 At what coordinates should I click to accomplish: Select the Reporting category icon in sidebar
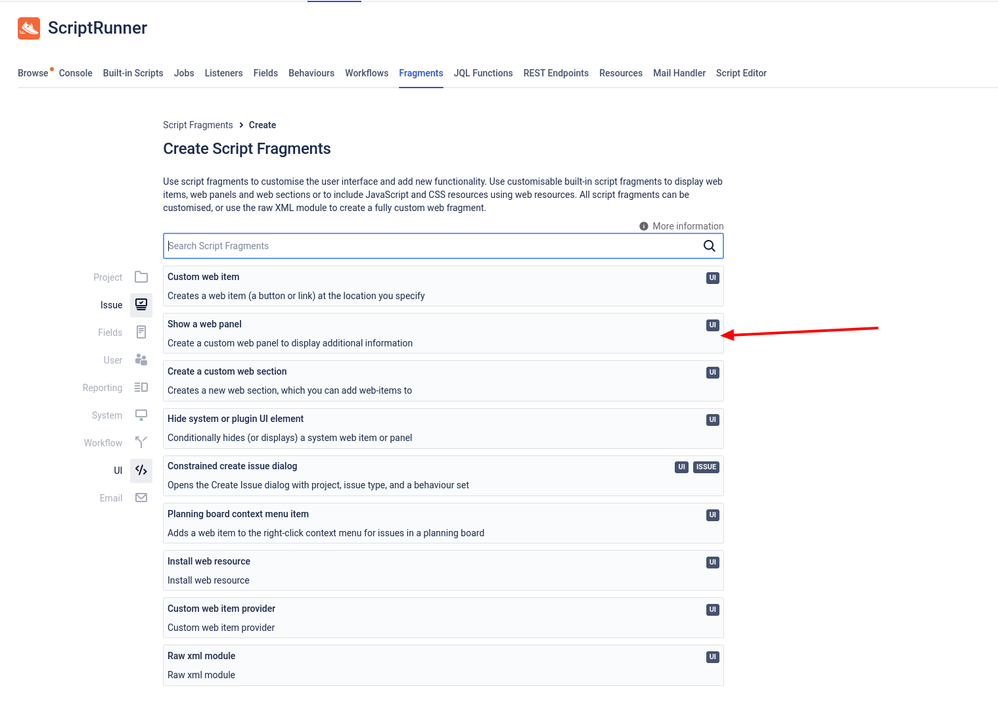pyautogui.click(x=141, y=387)
